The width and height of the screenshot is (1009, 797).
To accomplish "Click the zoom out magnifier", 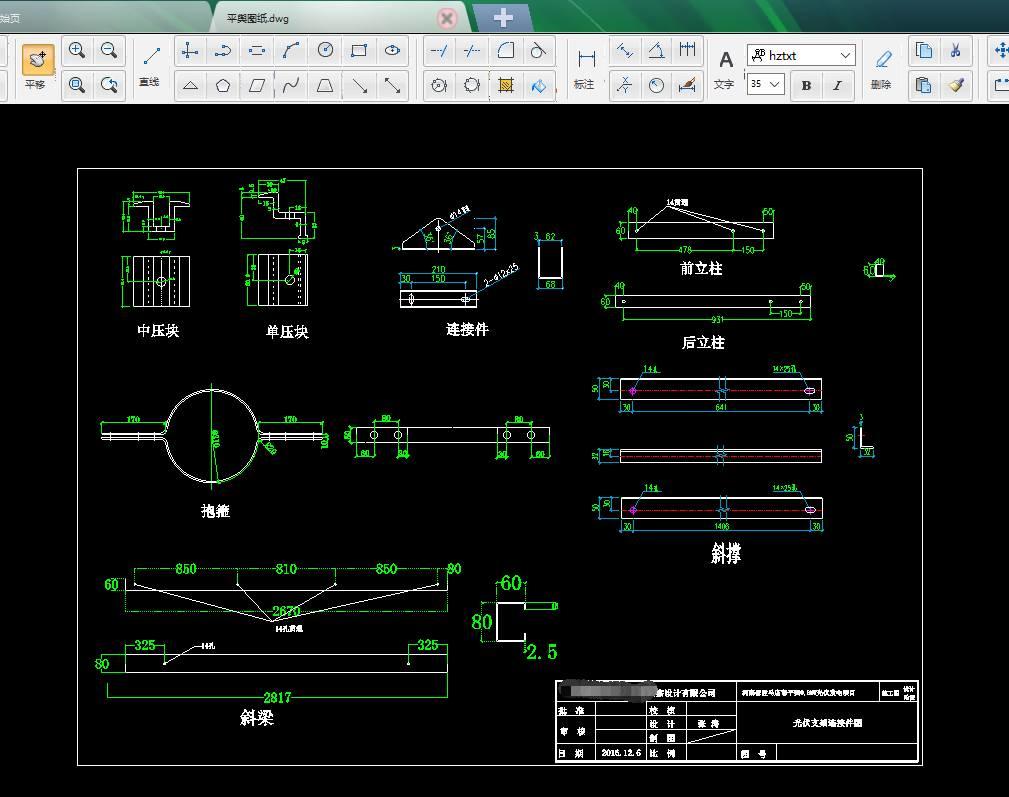I will [110, 51].
